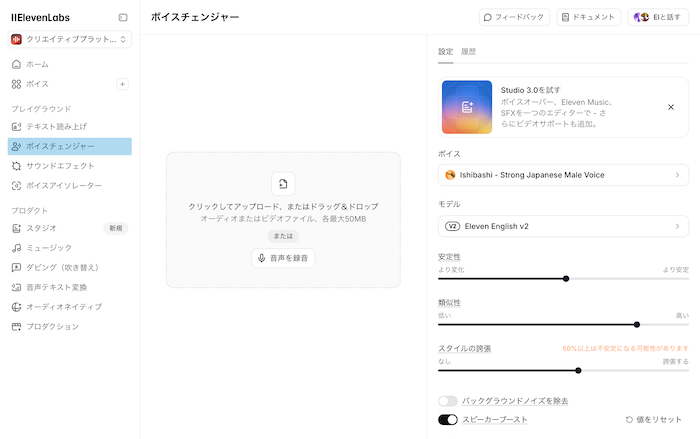Collapse the sidebar using the panel icon
700x439 pixels.
[x=123, y=17]
